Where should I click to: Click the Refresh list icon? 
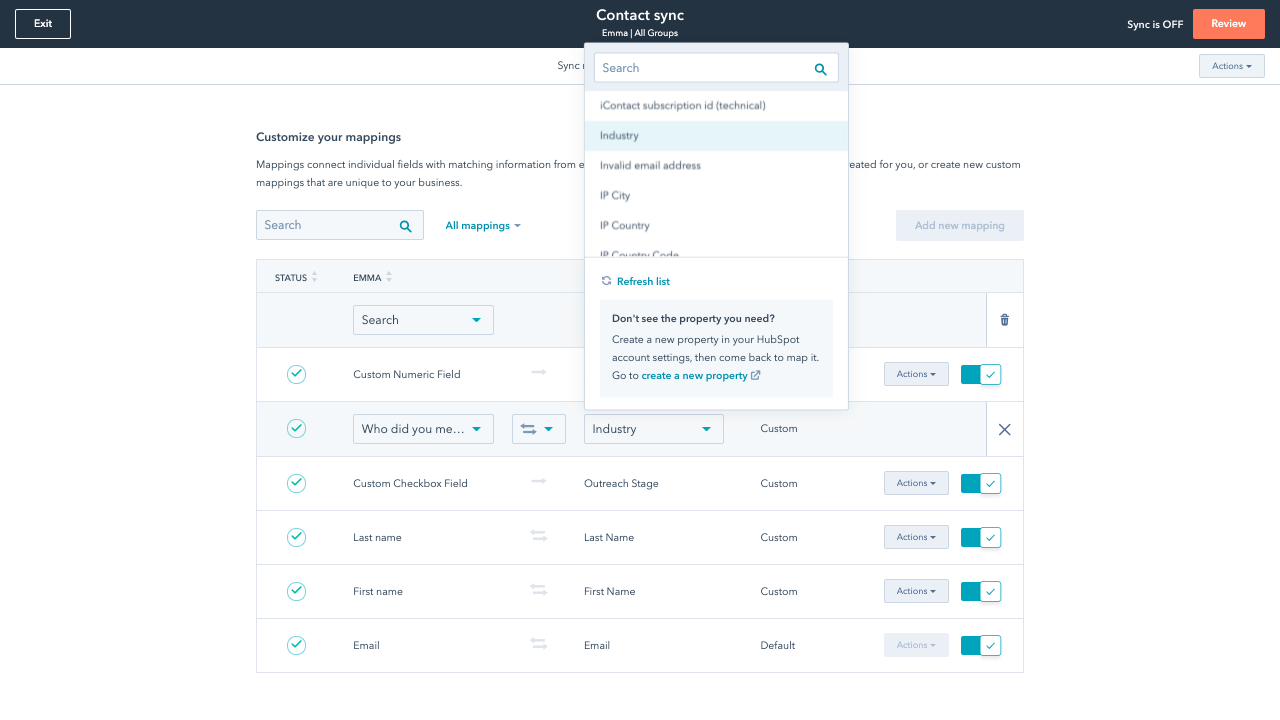pyautogui.click(x=606, y=282)
